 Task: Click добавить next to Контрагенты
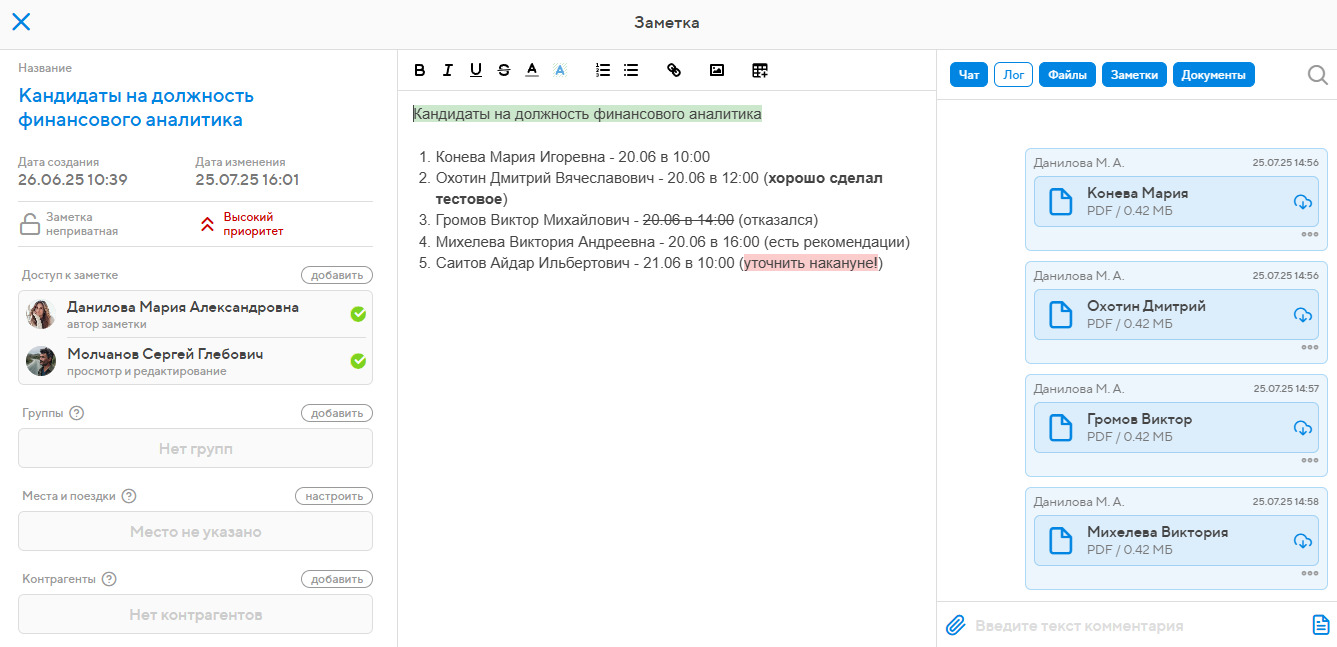click(x=337, y=579)
